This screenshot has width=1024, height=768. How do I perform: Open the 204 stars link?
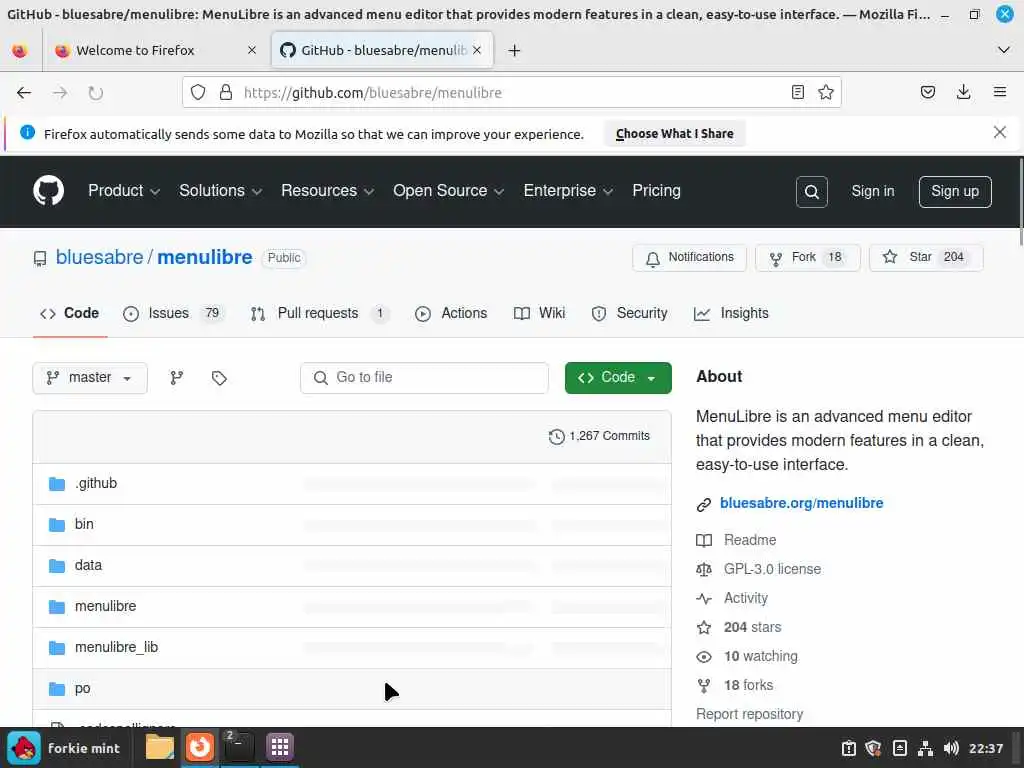coord(739,627)
